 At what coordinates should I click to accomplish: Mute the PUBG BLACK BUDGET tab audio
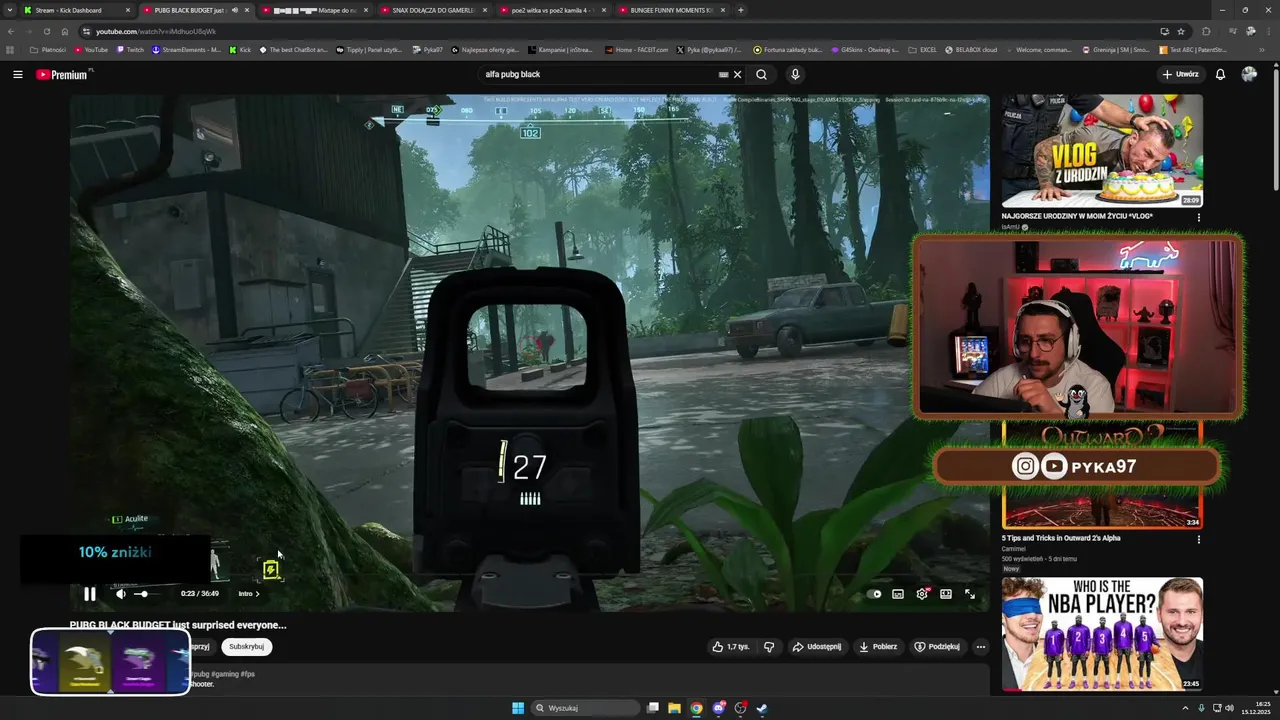pyautogui.click(x=235, y=10)
